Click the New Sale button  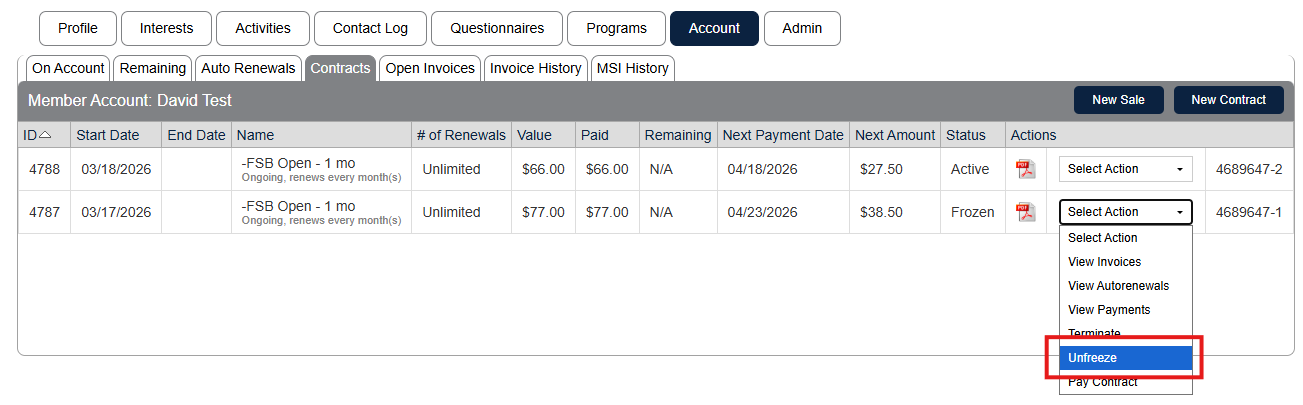pos(1118,100)
